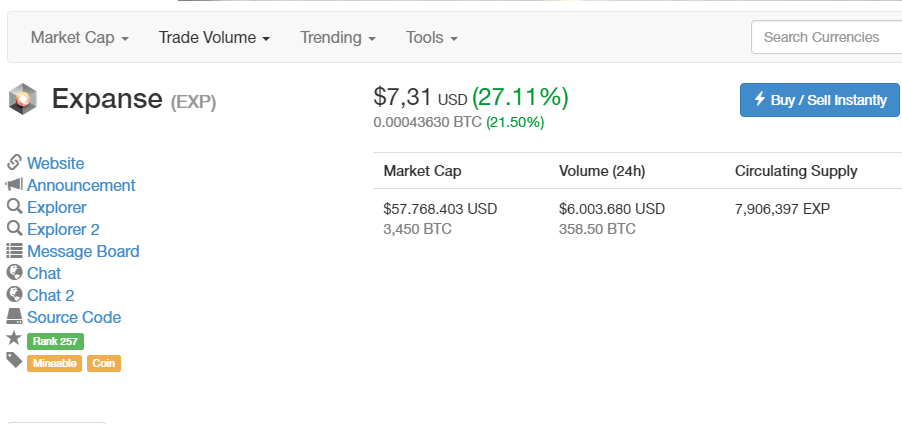Image resolution: width=902 pixels, height=424 pixels.
Task: Click the Expanse coin logo icon
Action: [22, 99]
